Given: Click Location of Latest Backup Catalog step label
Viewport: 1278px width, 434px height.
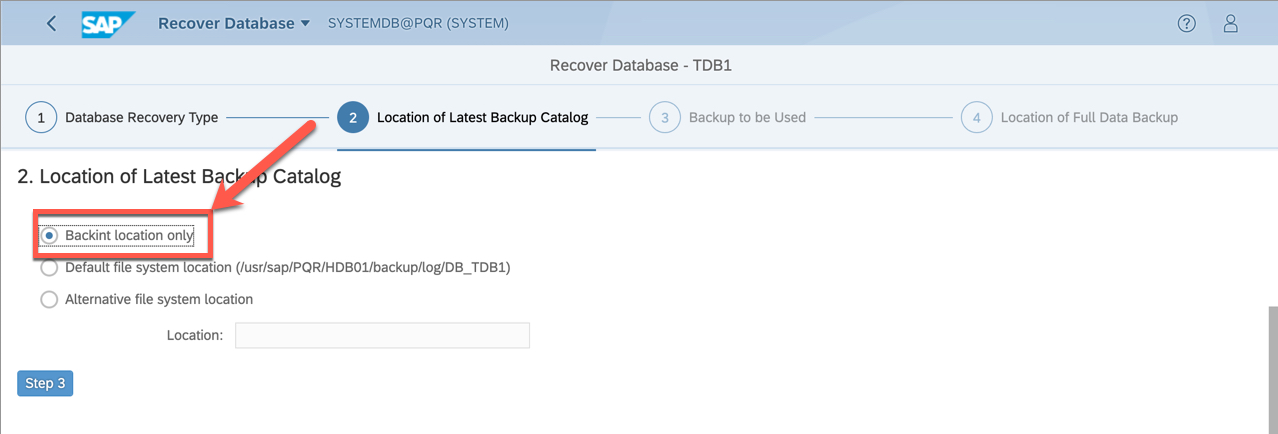Looking at the screenshot, I should [x=482, y=117].
